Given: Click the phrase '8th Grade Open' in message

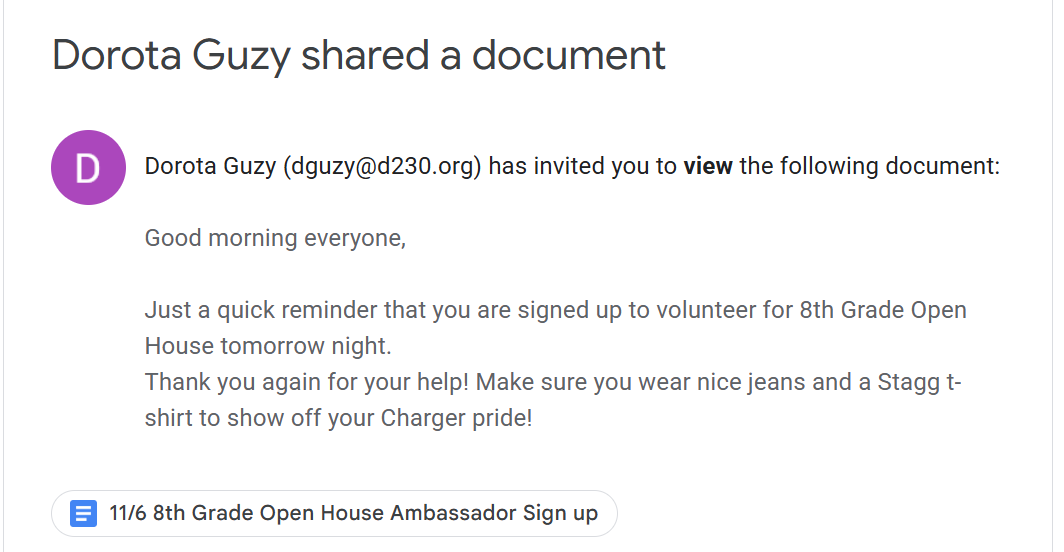Looking at the screenshot, I should click(x=883, y=310).
